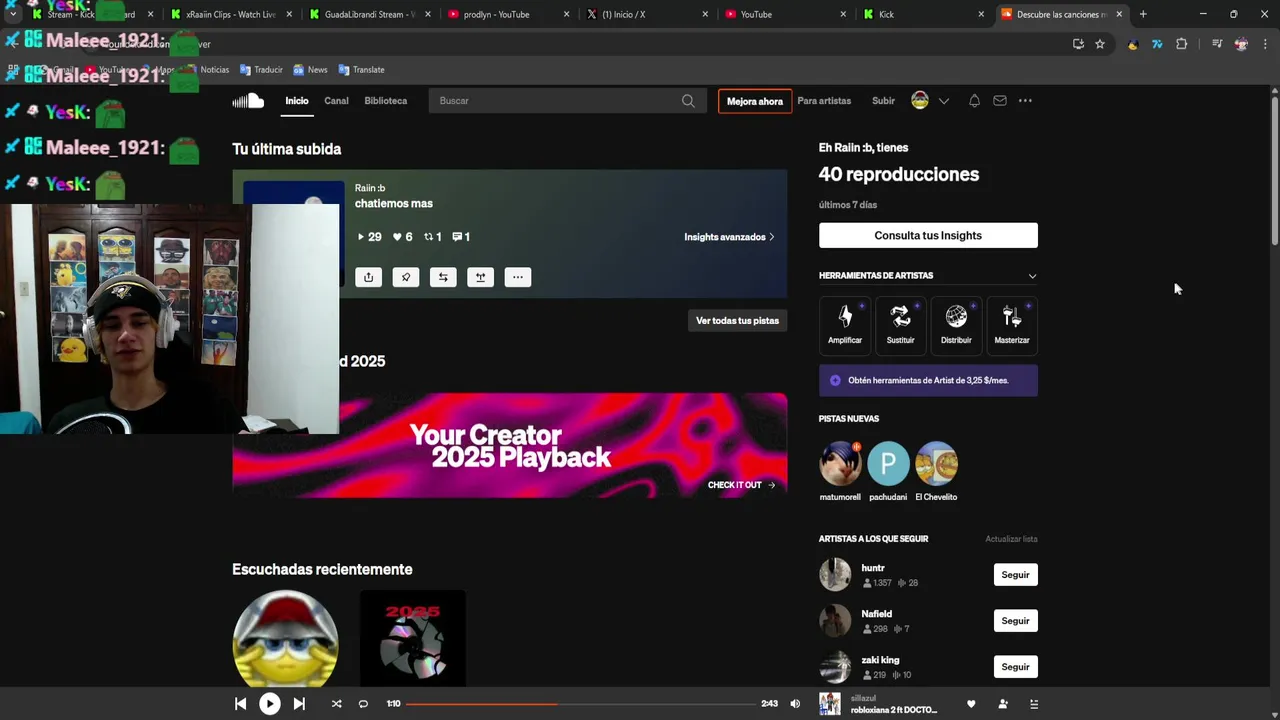1280x720 pixels.
Task: Toggle repeat in the player
Action: (363, 704)
